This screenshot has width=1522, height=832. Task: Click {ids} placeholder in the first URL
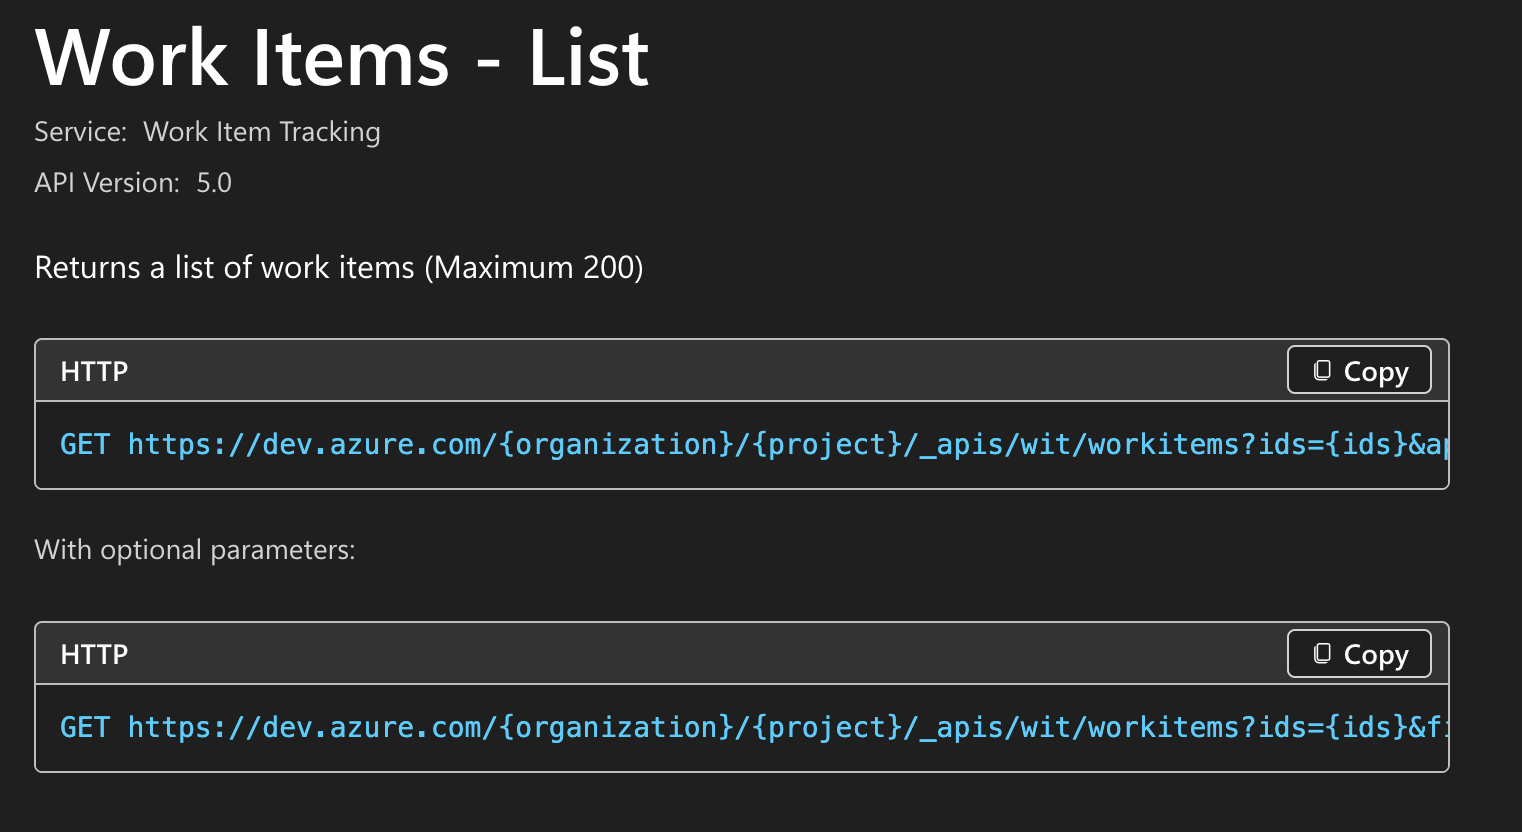[x=1366, y=445]
